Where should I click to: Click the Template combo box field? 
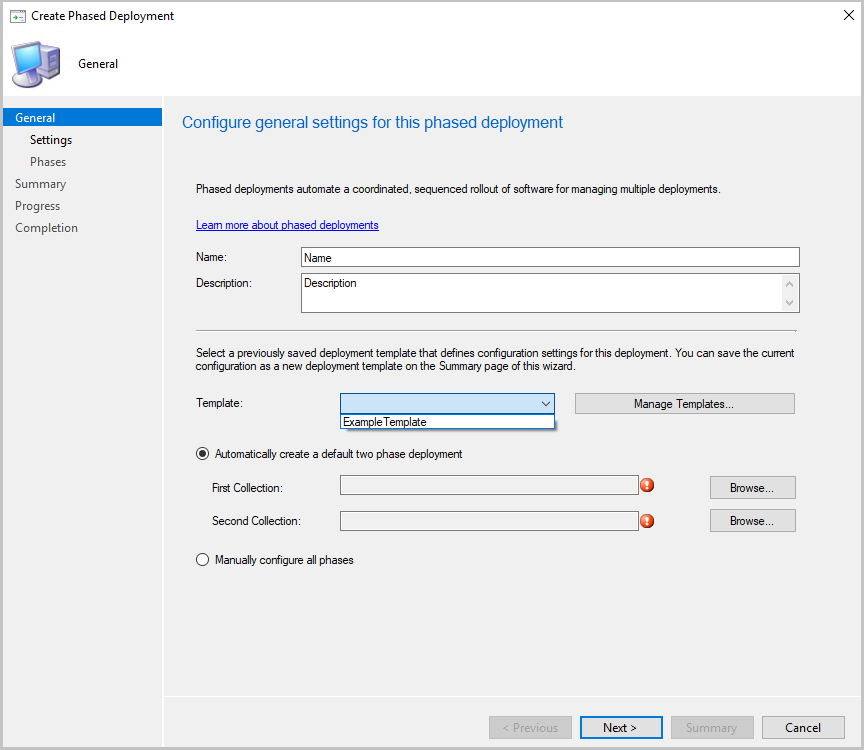click(x=447, y=403)
